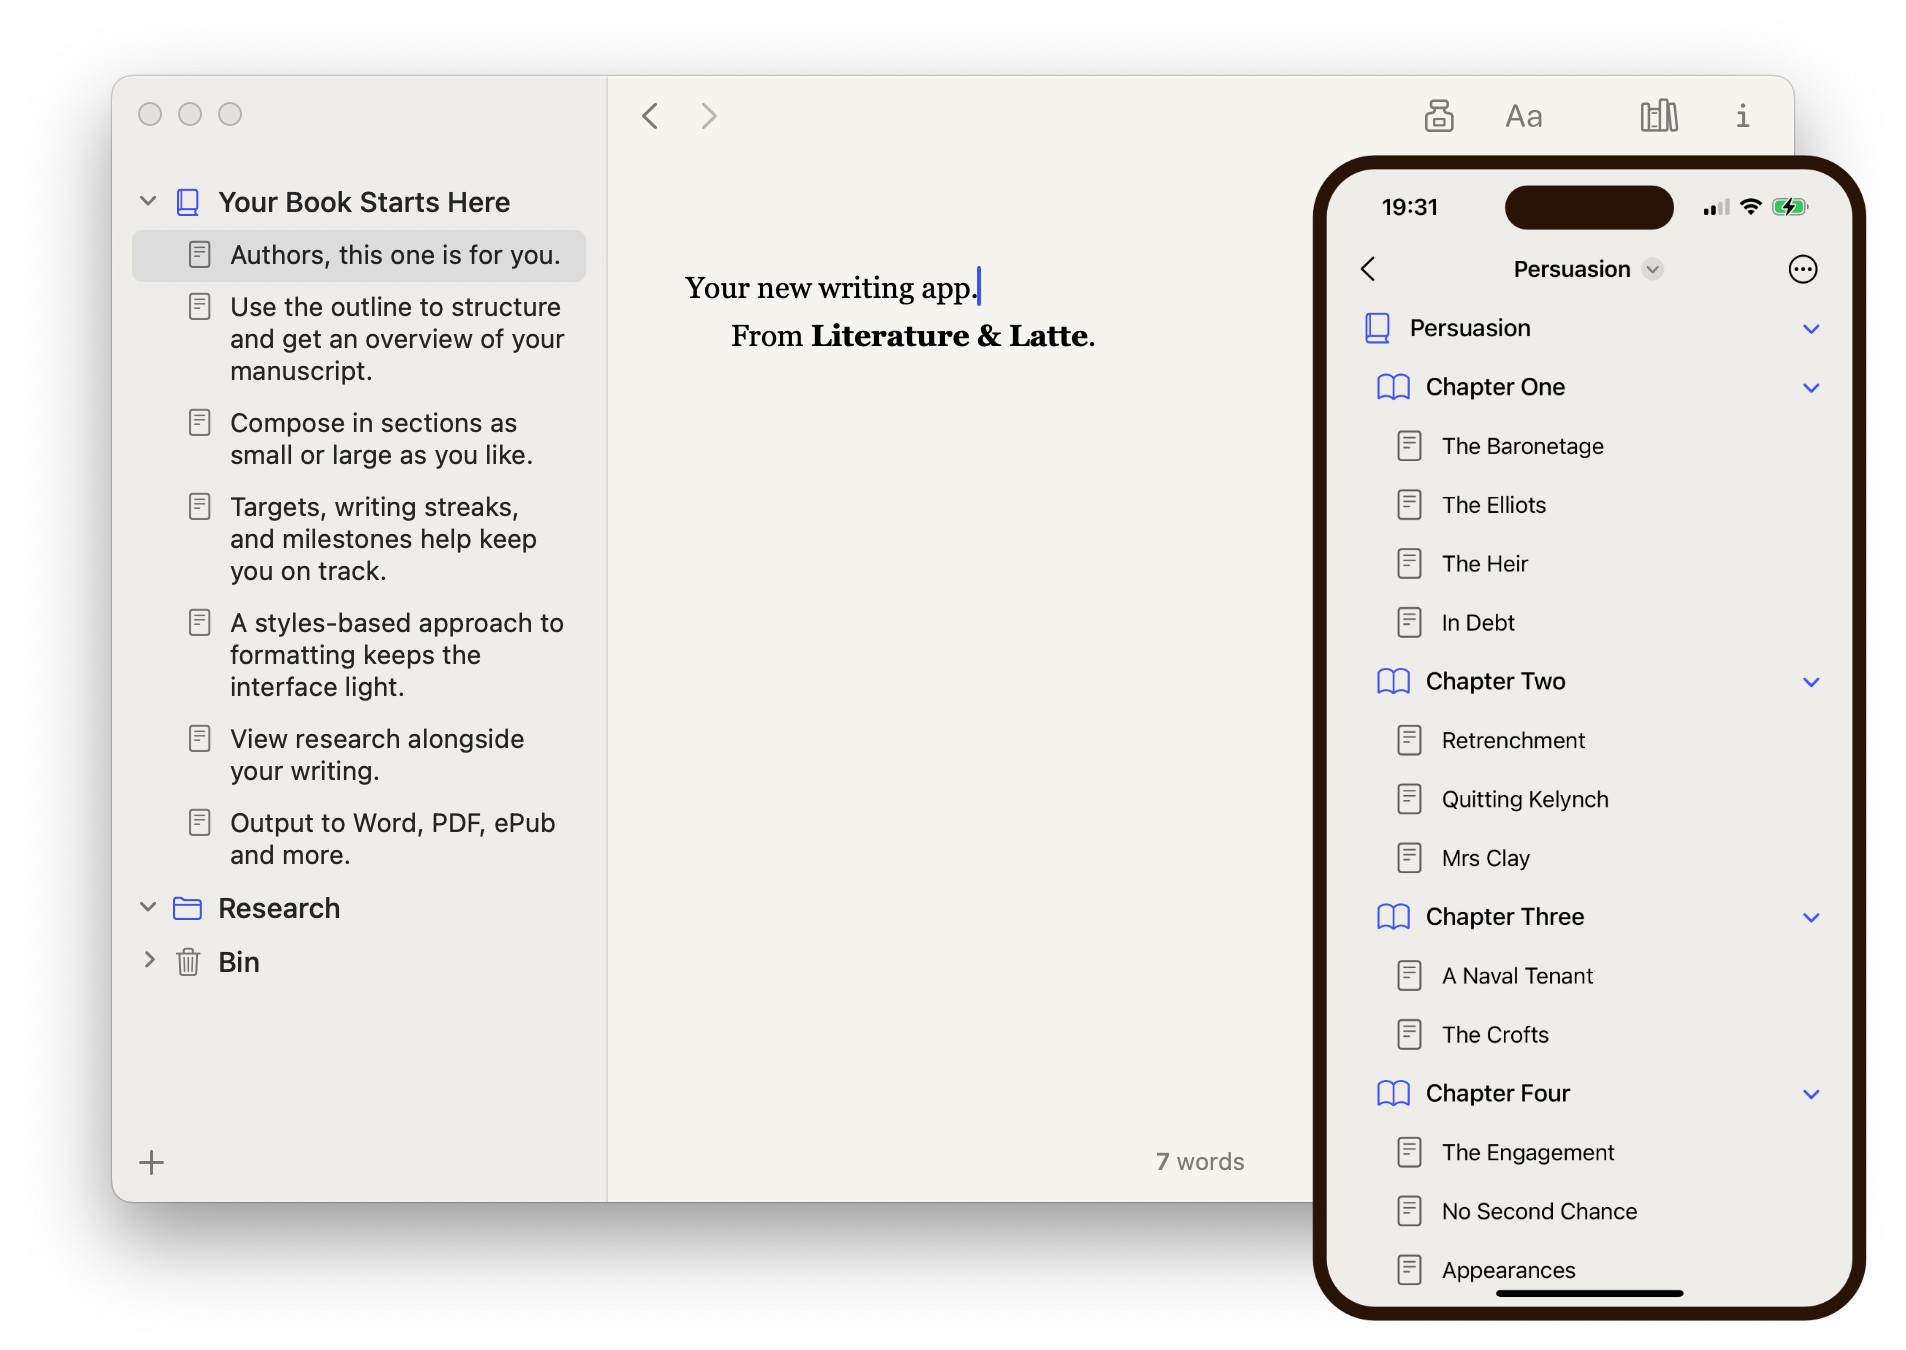The width and height of the screenshot is (1906, 1350).
Task: Show the info inspector icon
Action: (x=1742, y=116)
